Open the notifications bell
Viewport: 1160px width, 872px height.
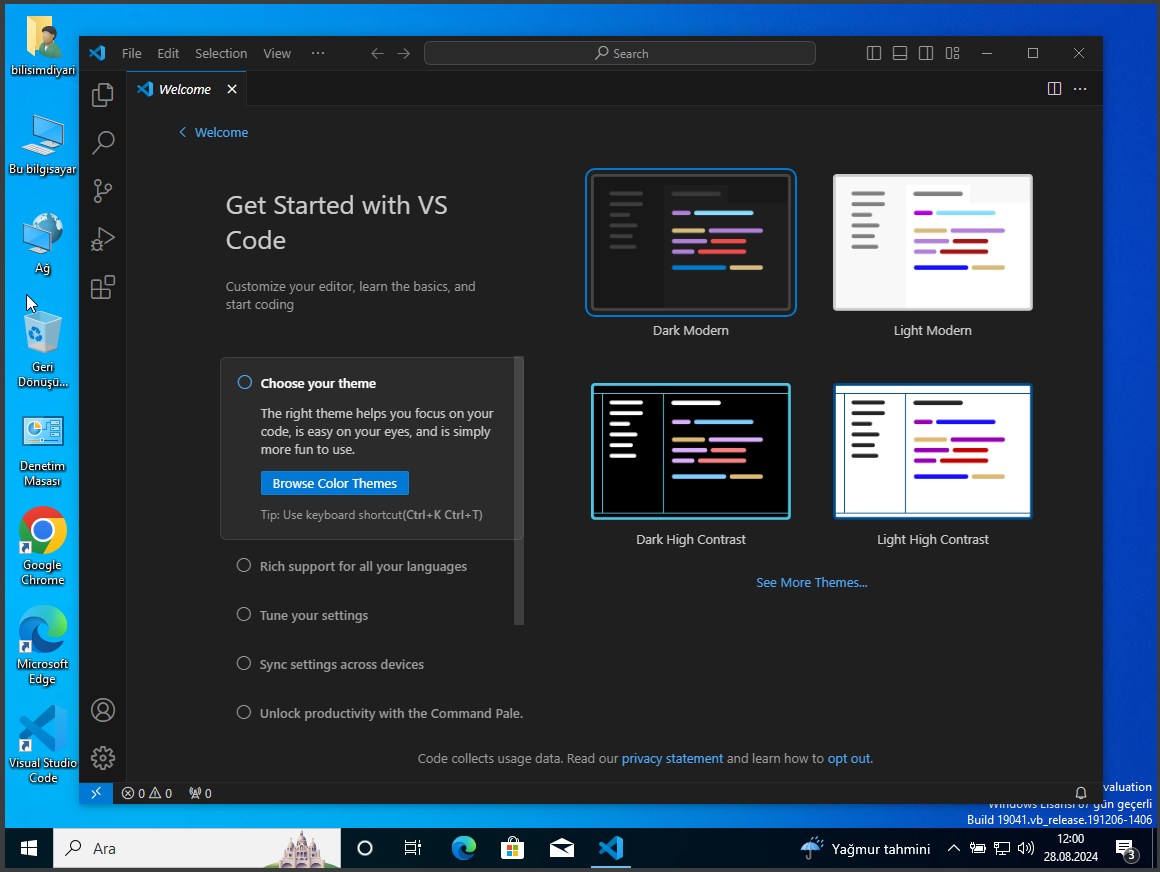1080,793
